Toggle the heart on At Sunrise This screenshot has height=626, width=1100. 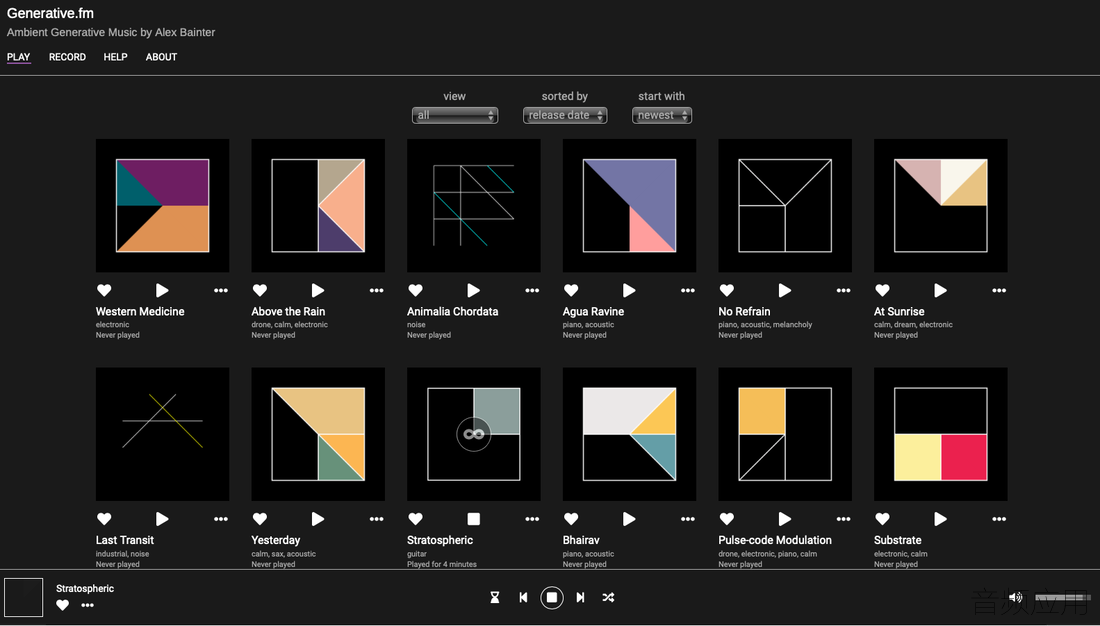[x=883, y=291]
